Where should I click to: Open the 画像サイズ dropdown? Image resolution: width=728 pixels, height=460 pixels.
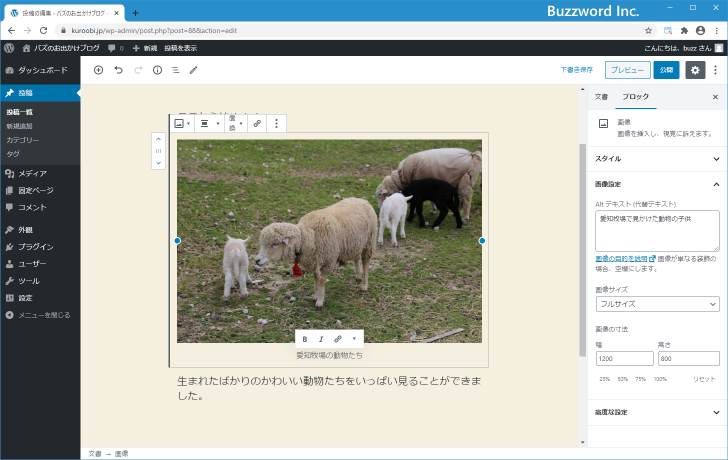(x=657, y=304)
